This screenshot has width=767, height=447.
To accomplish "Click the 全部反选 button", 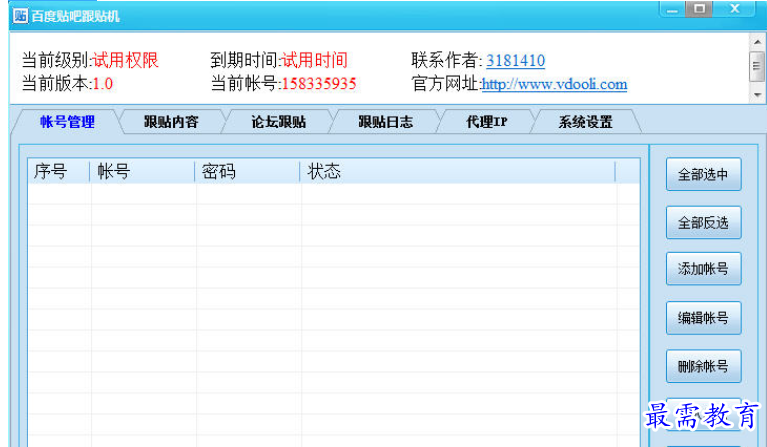I will (x=703, y=223).
